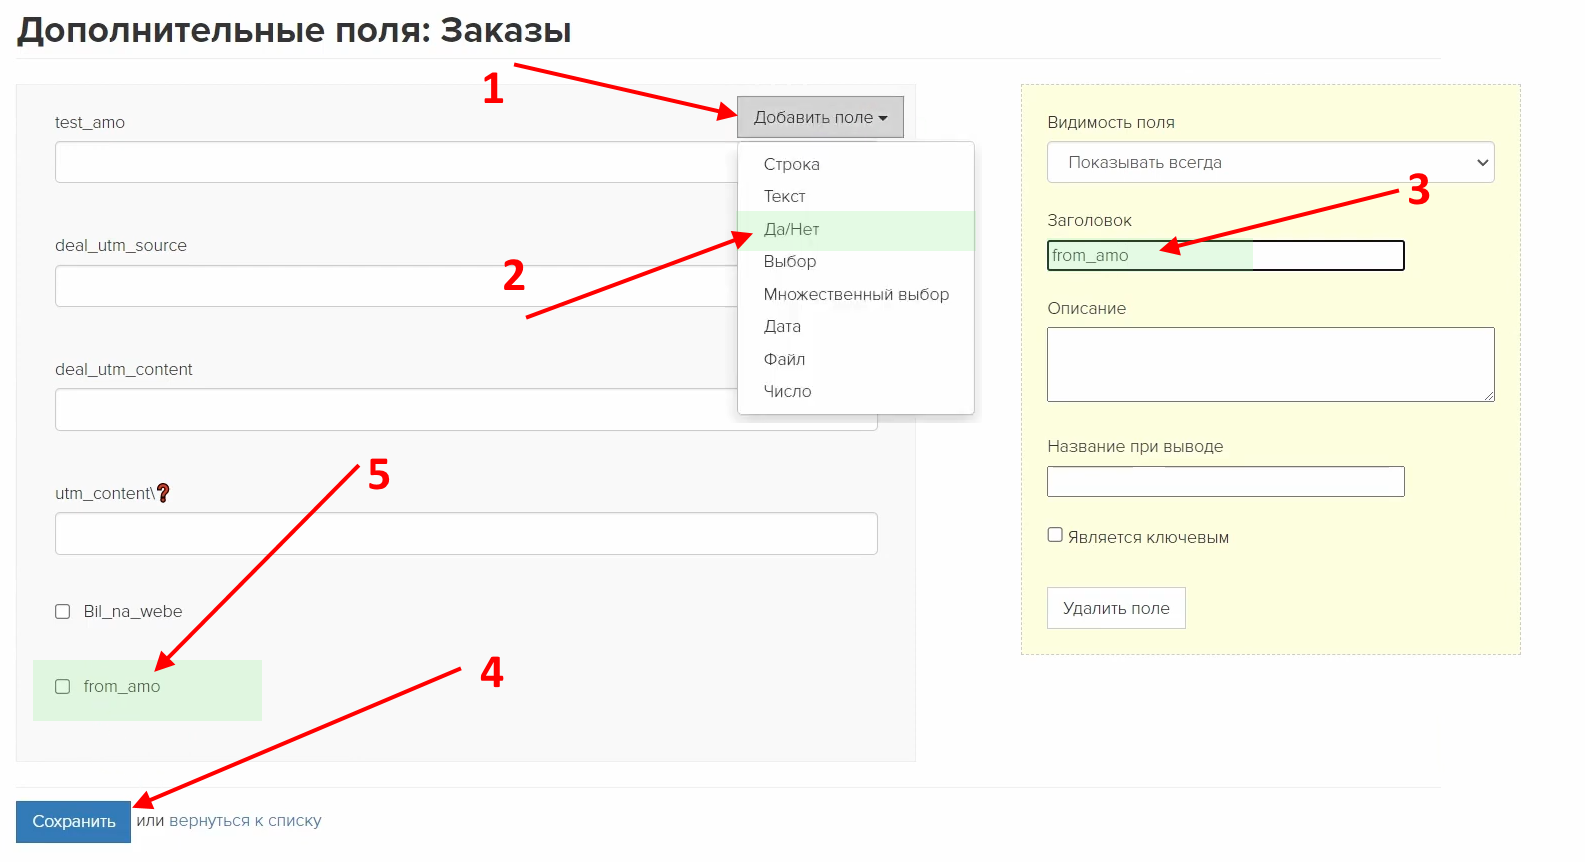1585x862 pixels.
Task: Click the 'Удалить поле' button
Action: pyautogui.click(x=1116, y=608)
